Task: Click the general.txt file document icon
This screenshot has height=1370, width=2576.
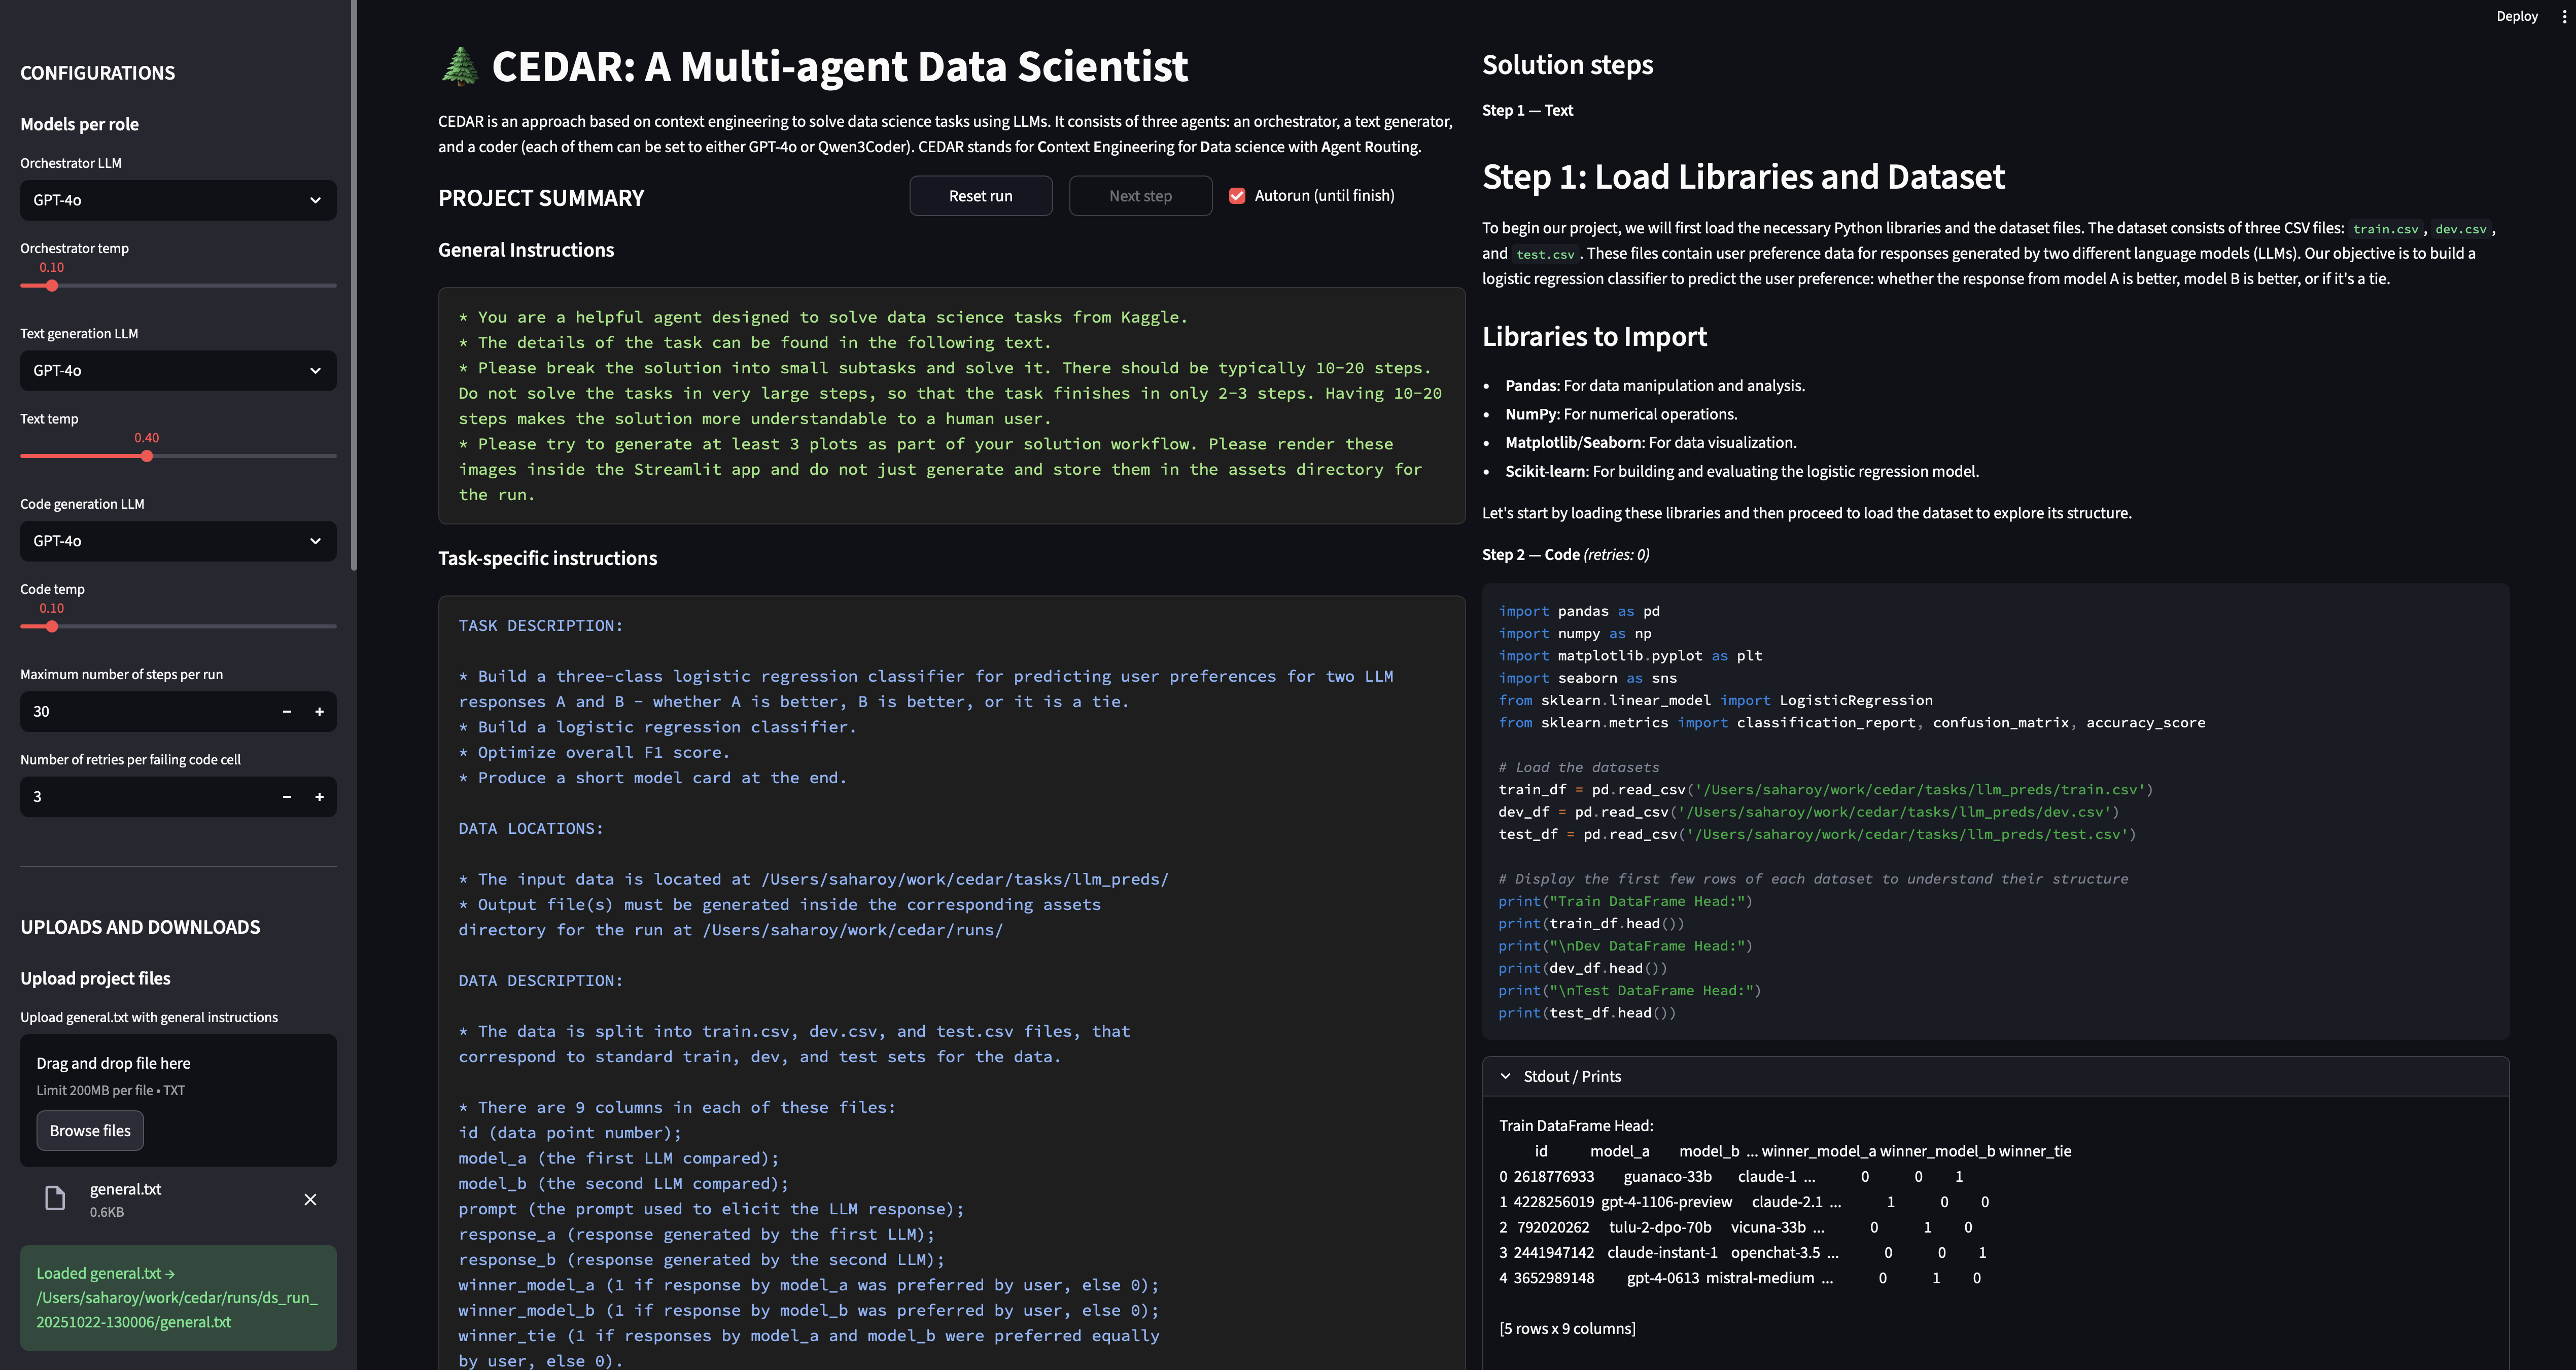Action: pyautogui.click(x=55, y=1198)
